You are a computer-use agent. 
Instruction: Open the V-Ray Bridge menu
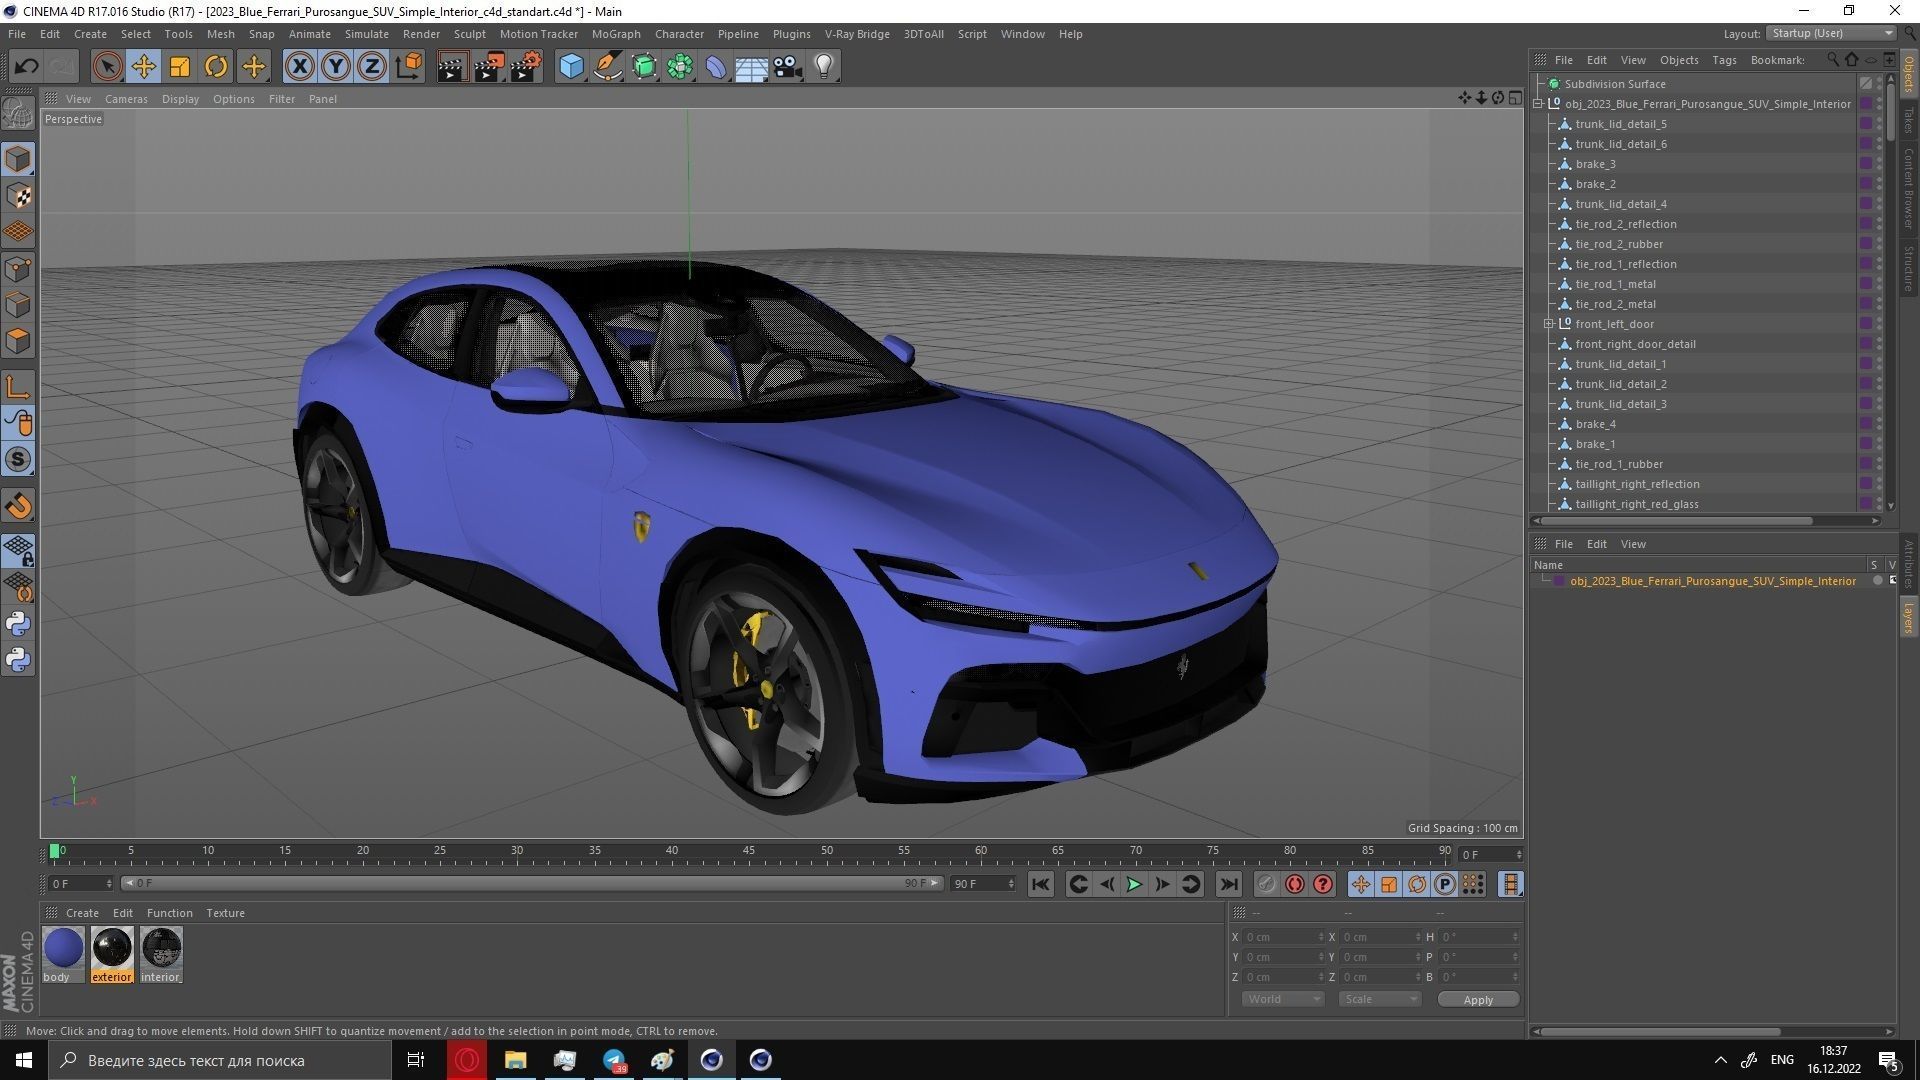(857, 33)
